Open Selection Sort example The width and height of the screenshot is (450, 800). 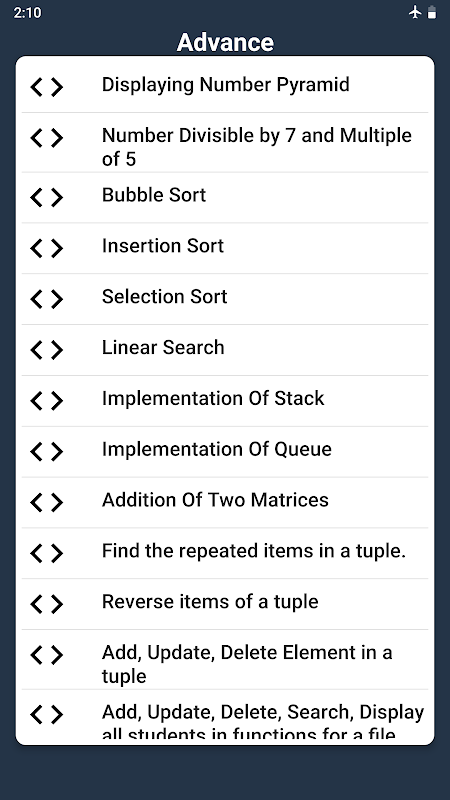click(x=224, y=299)
